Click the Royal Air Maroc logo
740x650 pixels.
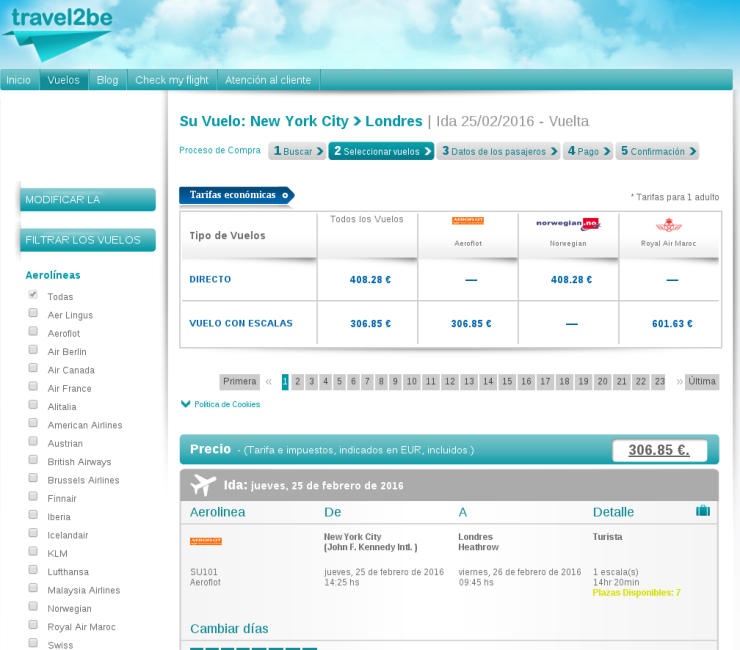pyautogui.click(x=669, y=225)
